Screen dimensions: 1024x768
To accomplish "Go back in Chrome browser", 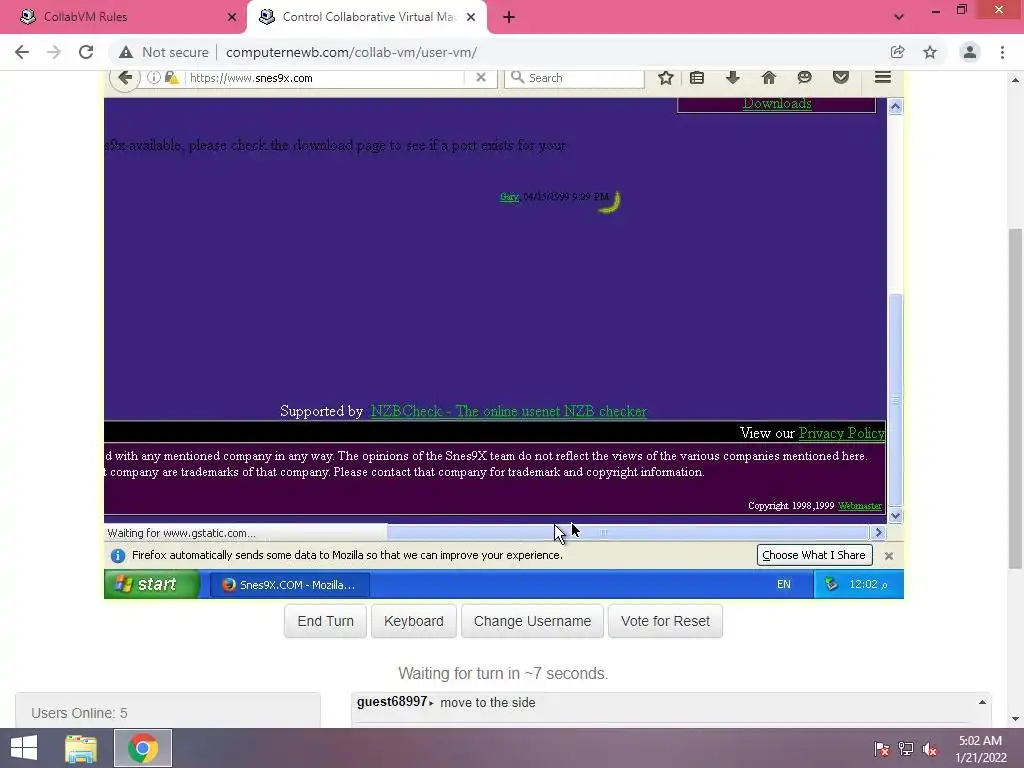I will pos(22,52).
